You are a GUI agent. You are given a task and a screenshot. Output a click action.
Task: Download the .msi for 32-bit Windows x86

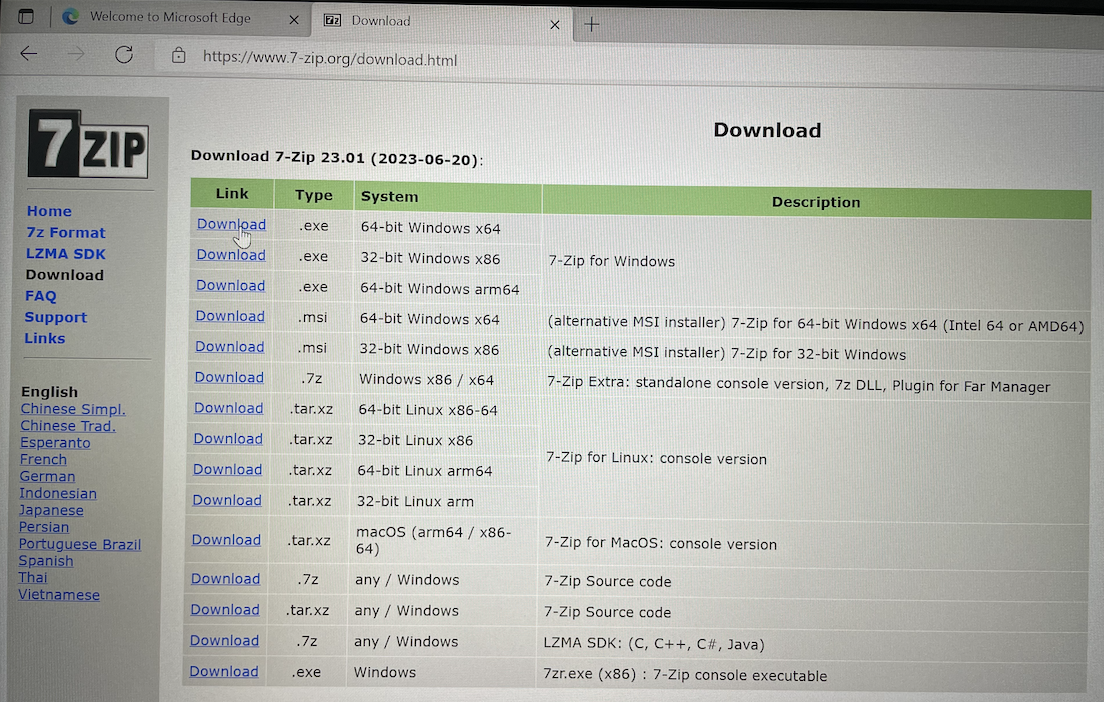pos(230,346)
